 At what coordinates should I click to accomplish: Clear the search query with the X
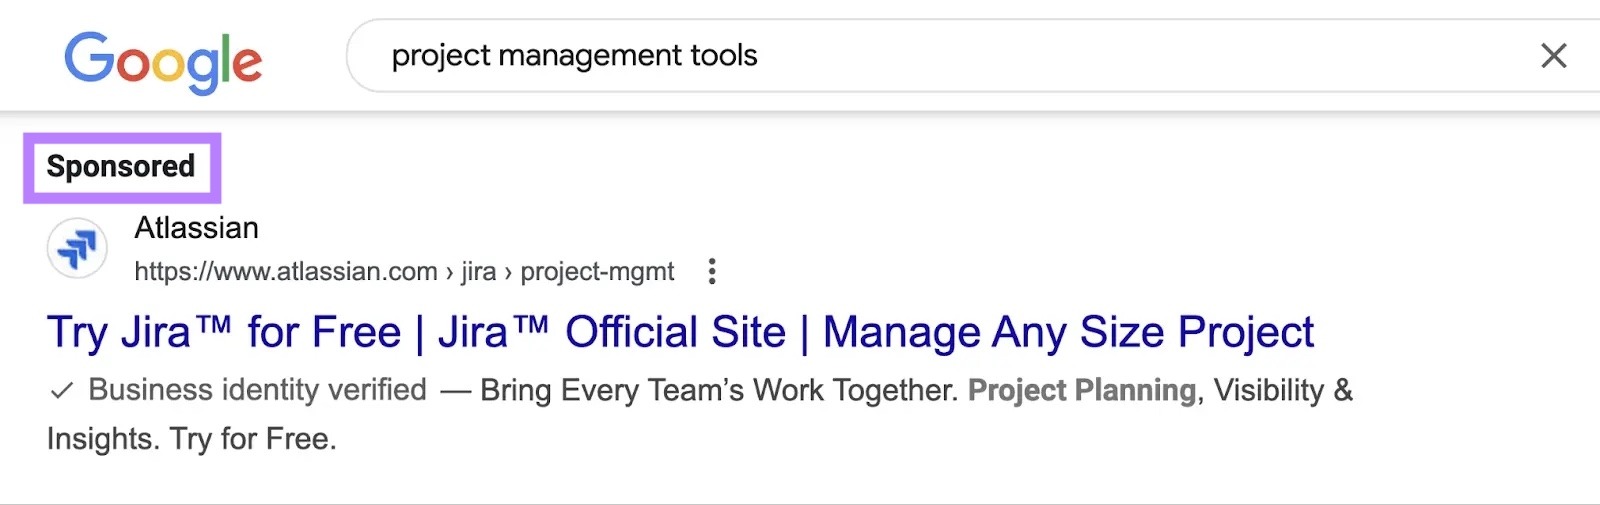[x=1553, y=56]
